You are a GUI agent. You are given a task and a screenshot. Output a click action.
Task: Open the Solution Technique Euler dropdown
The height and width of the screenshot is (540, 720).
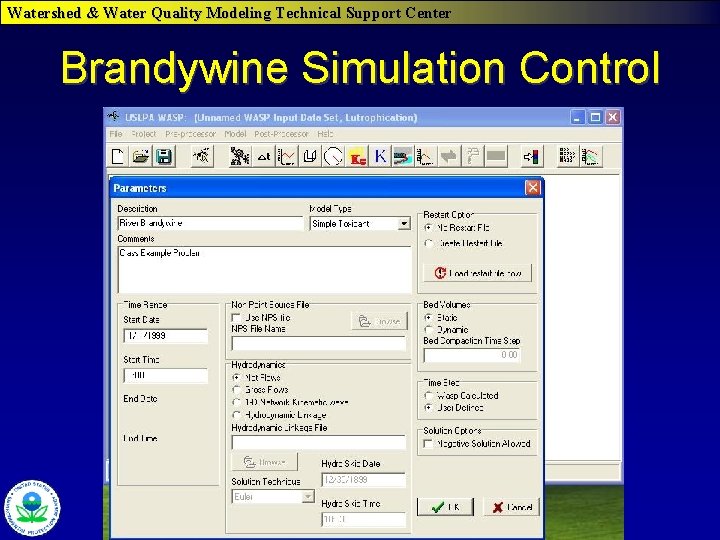tap(308, 497)
